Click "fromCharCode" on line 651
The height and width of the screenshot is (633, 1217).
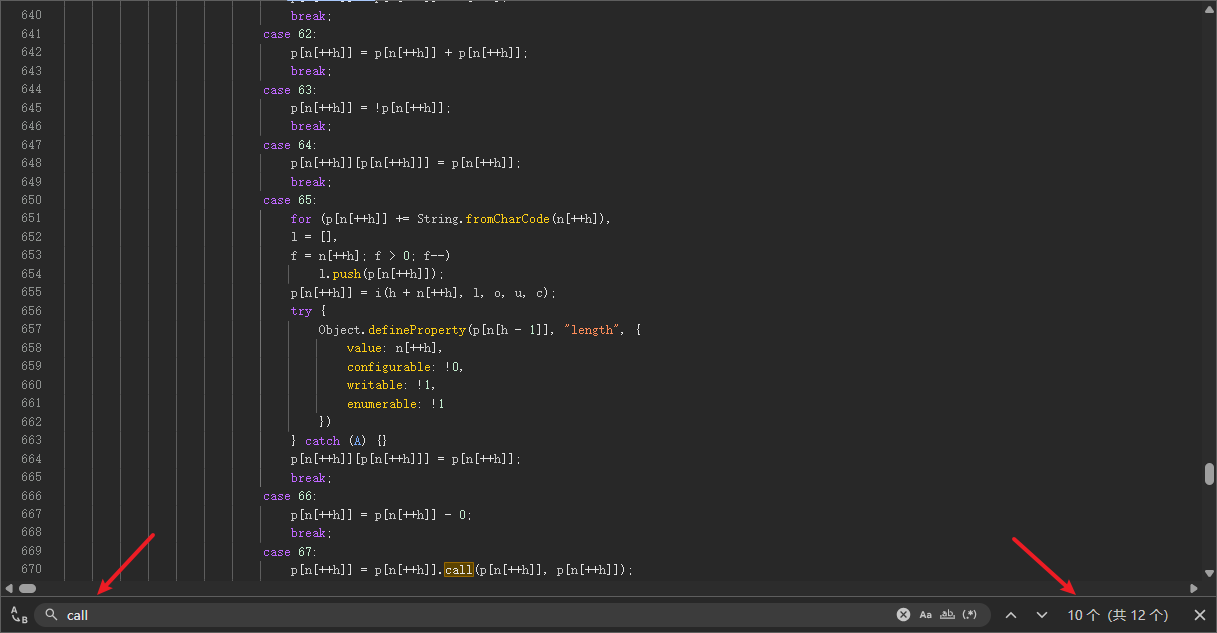(508, 219)
